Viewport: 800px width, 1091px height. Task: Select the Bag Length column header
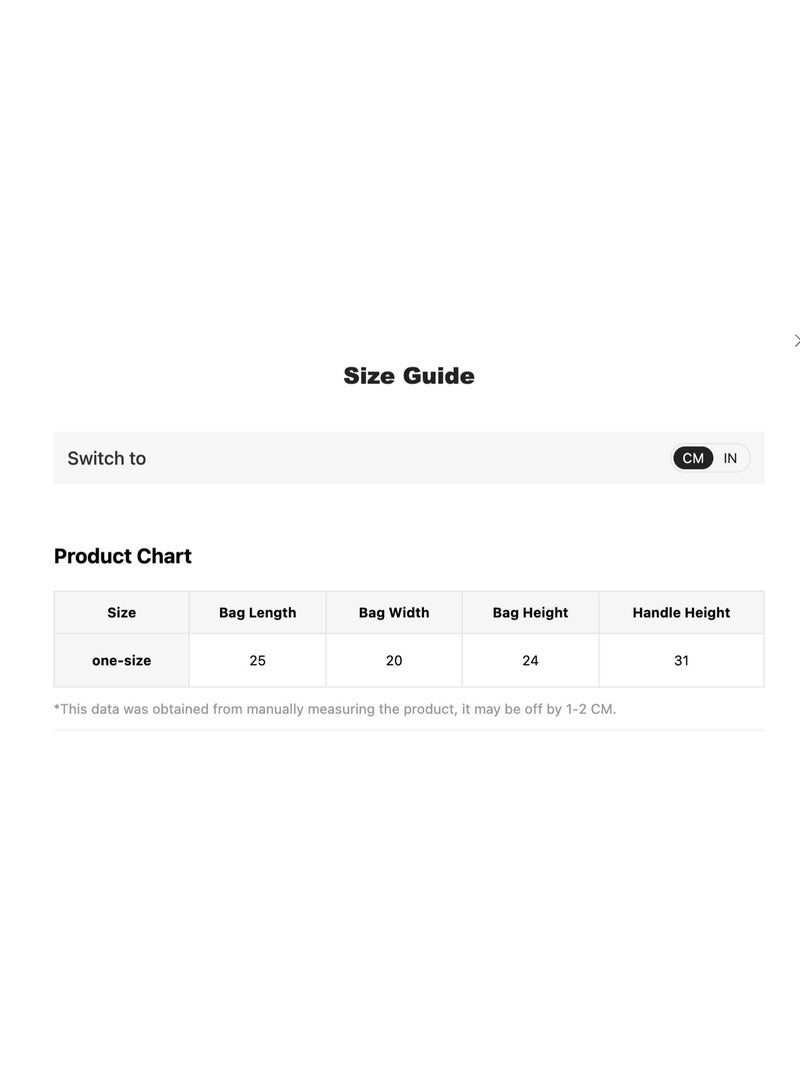[x=257, y=612]
